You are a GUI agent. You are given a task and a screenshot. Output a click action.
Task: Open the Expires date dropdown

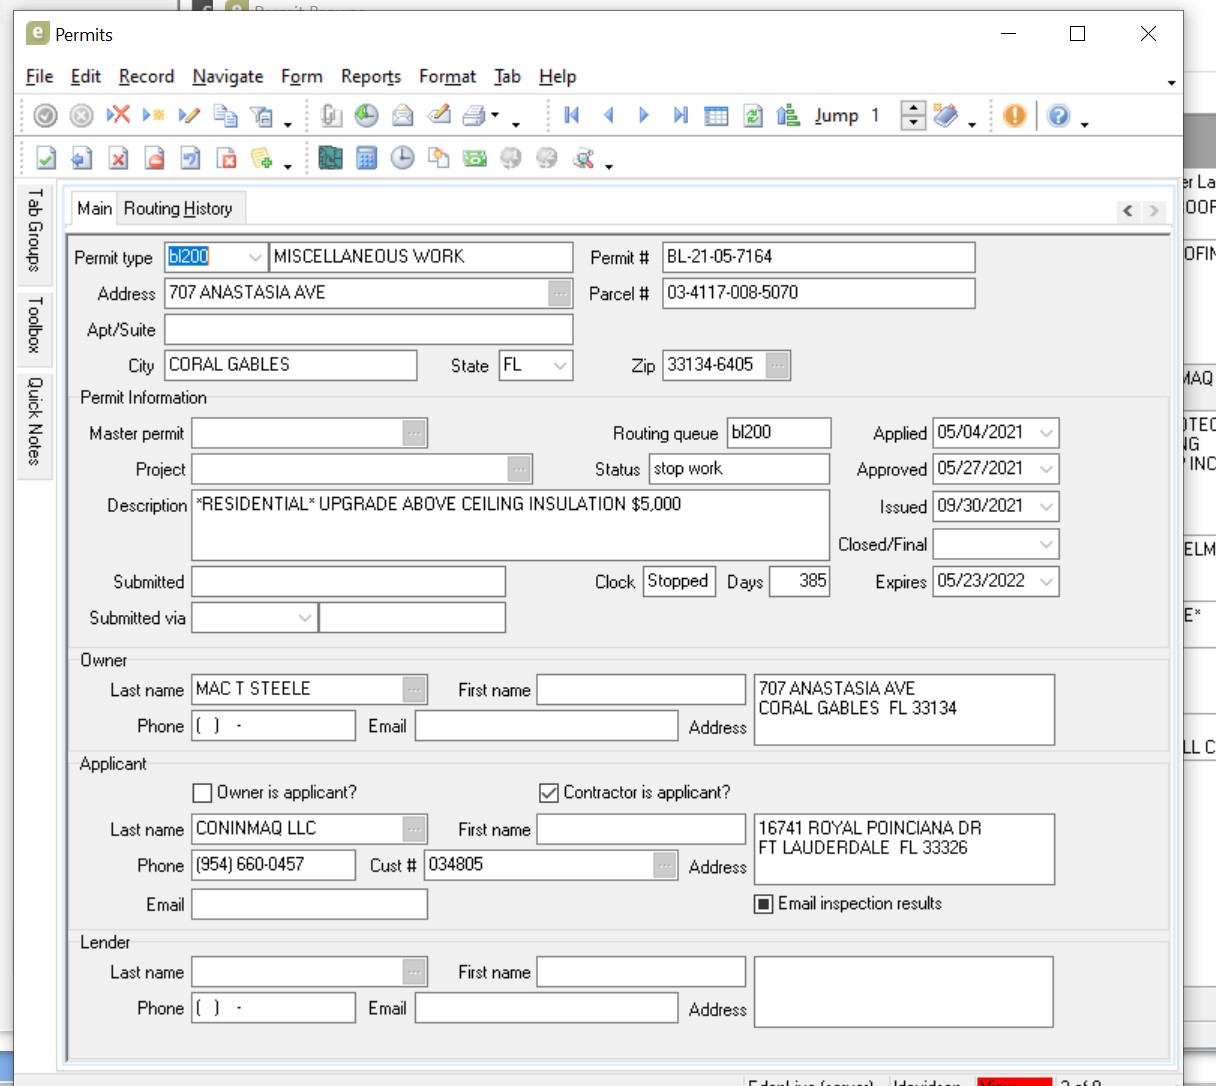click(x=1046, y=582)
